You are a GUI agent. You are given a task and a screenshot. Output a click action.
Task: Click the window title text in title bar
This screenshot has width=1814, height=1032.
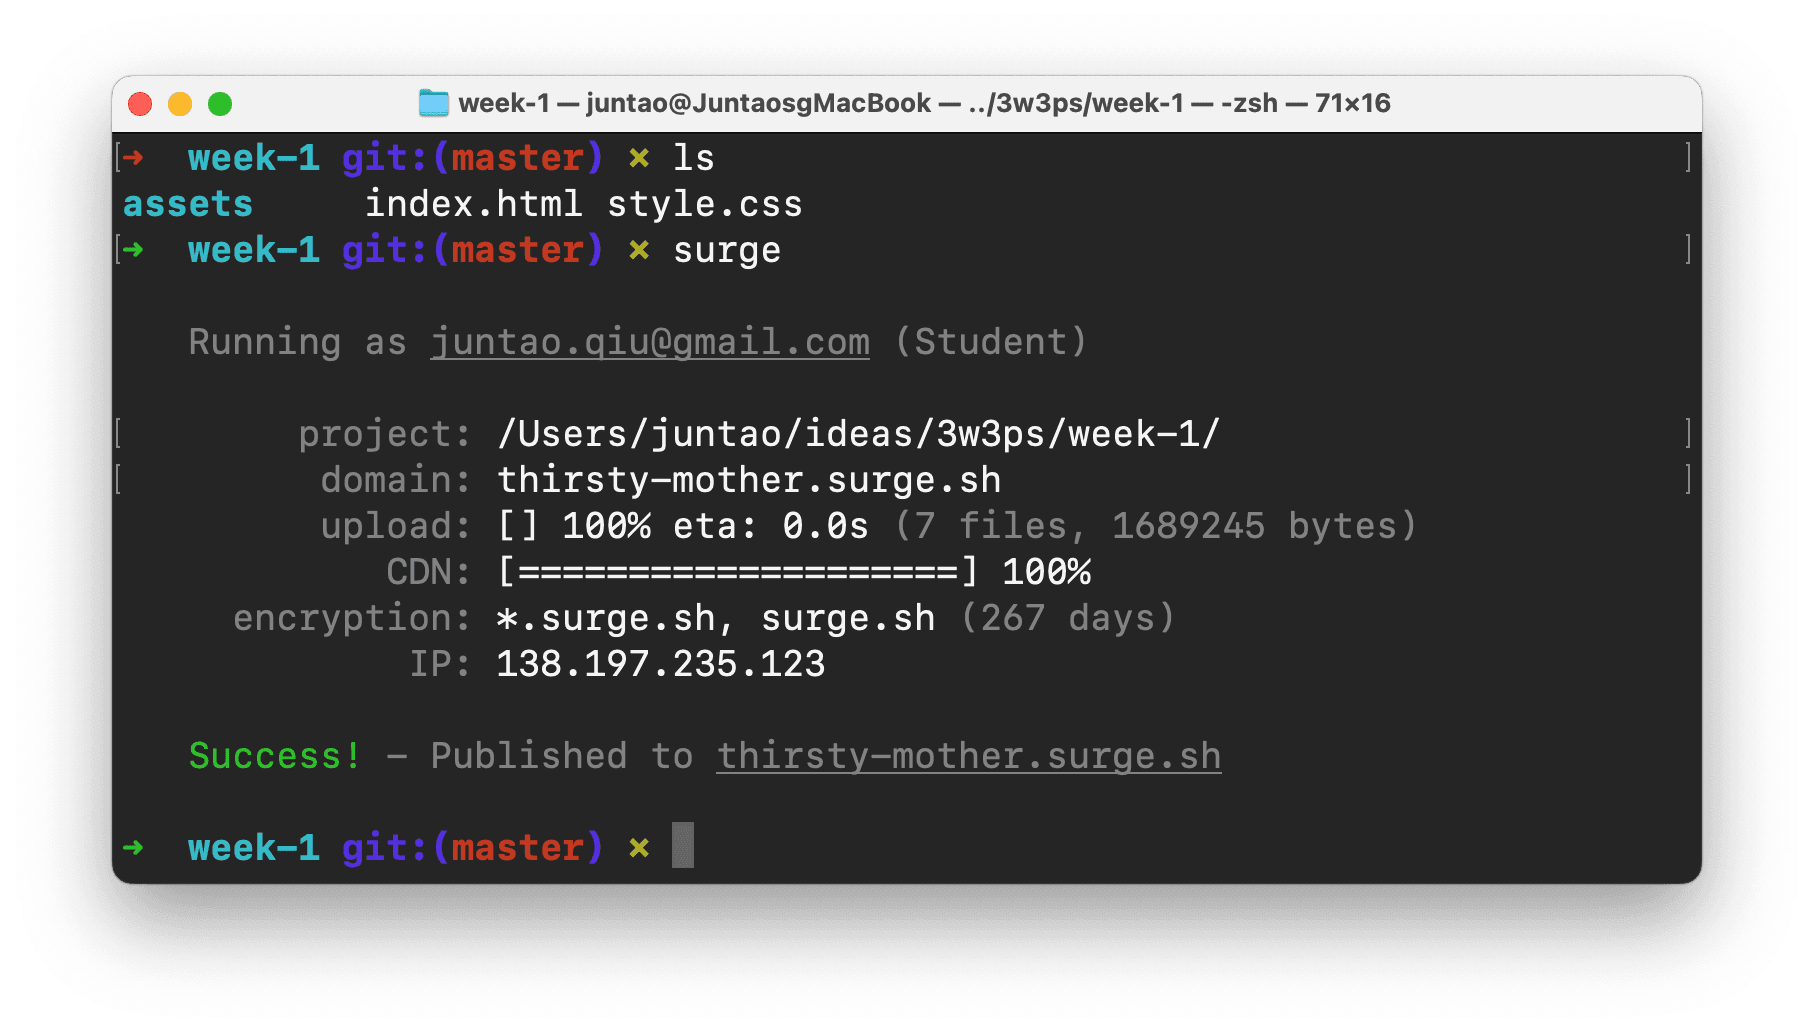923,103
